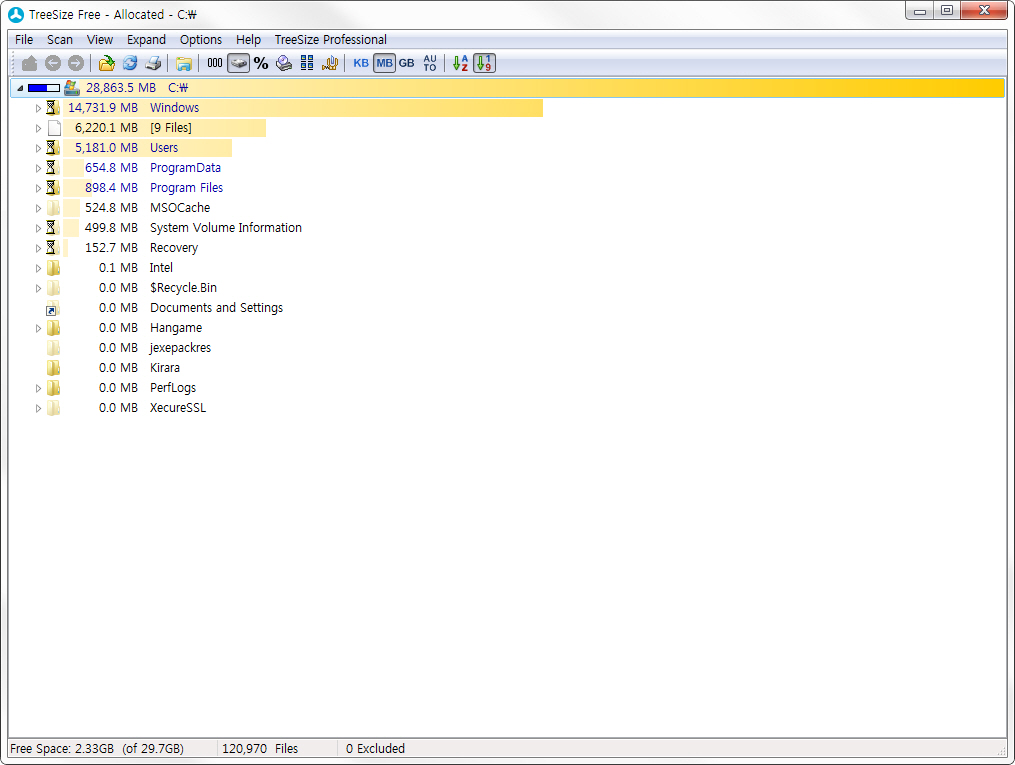Open the Options menu
The height and width of the screenshot is (765, 1015).
pyautogui.click(x=201, y=39)
